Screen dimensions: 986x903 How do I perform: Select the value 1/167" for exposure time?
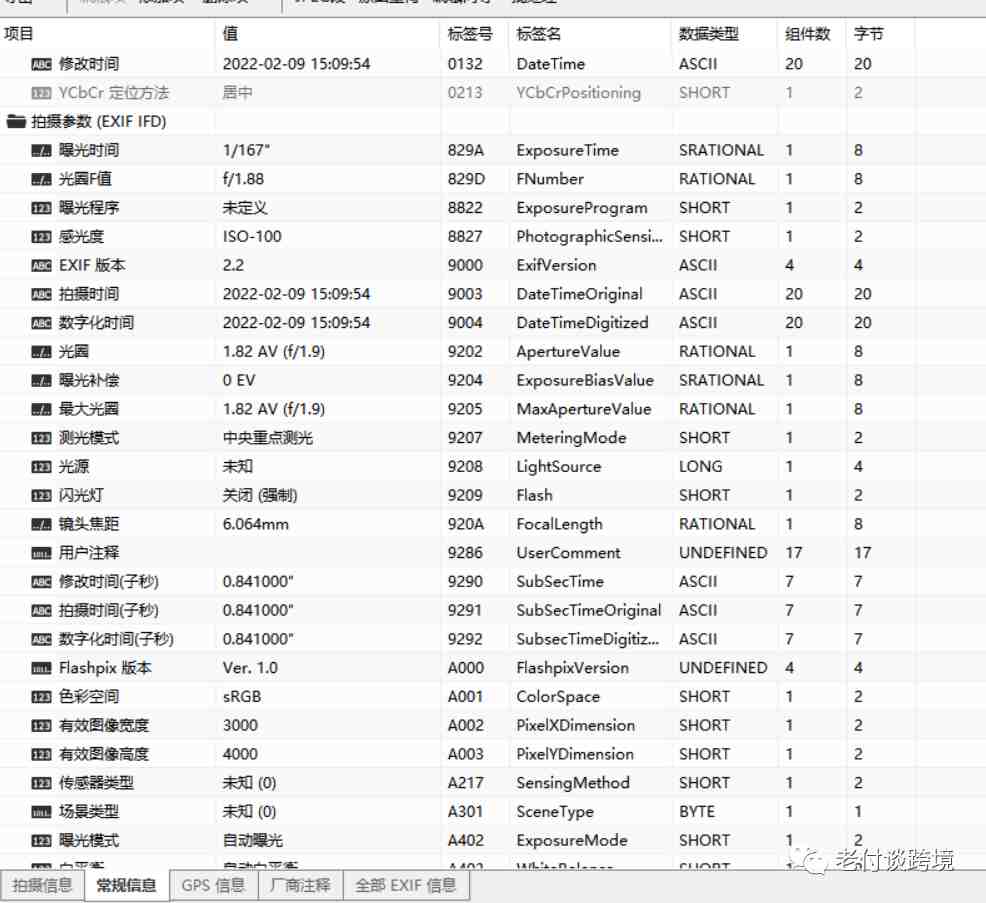[246, 150]
